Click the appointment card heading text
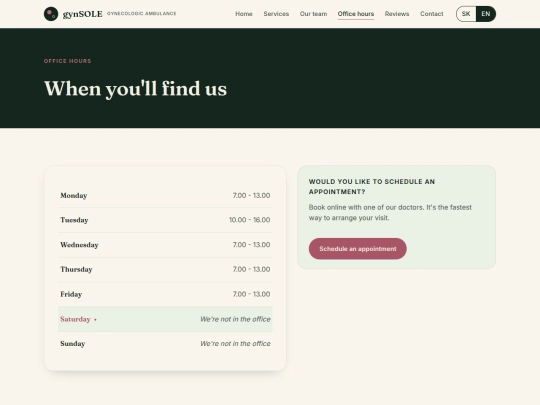Screen dimensions: 540x405 tap(372, 186)
